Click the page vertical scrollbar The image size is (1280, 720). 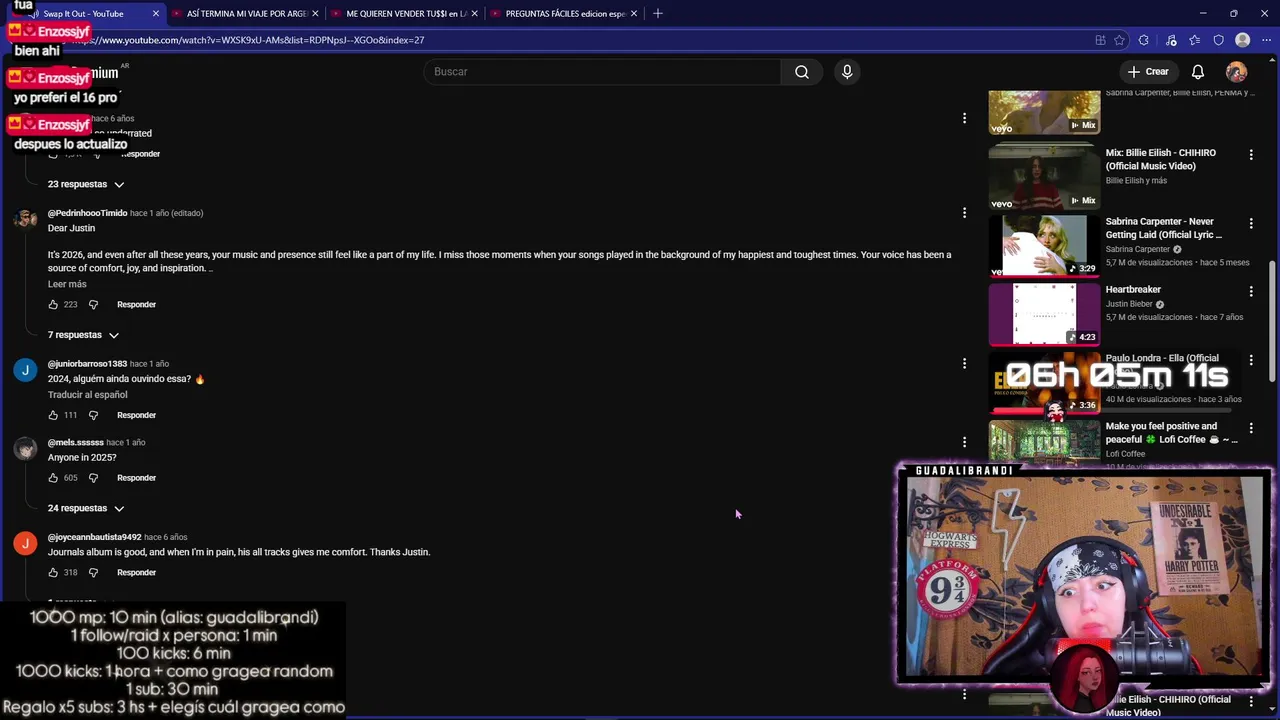[1273, 320]
